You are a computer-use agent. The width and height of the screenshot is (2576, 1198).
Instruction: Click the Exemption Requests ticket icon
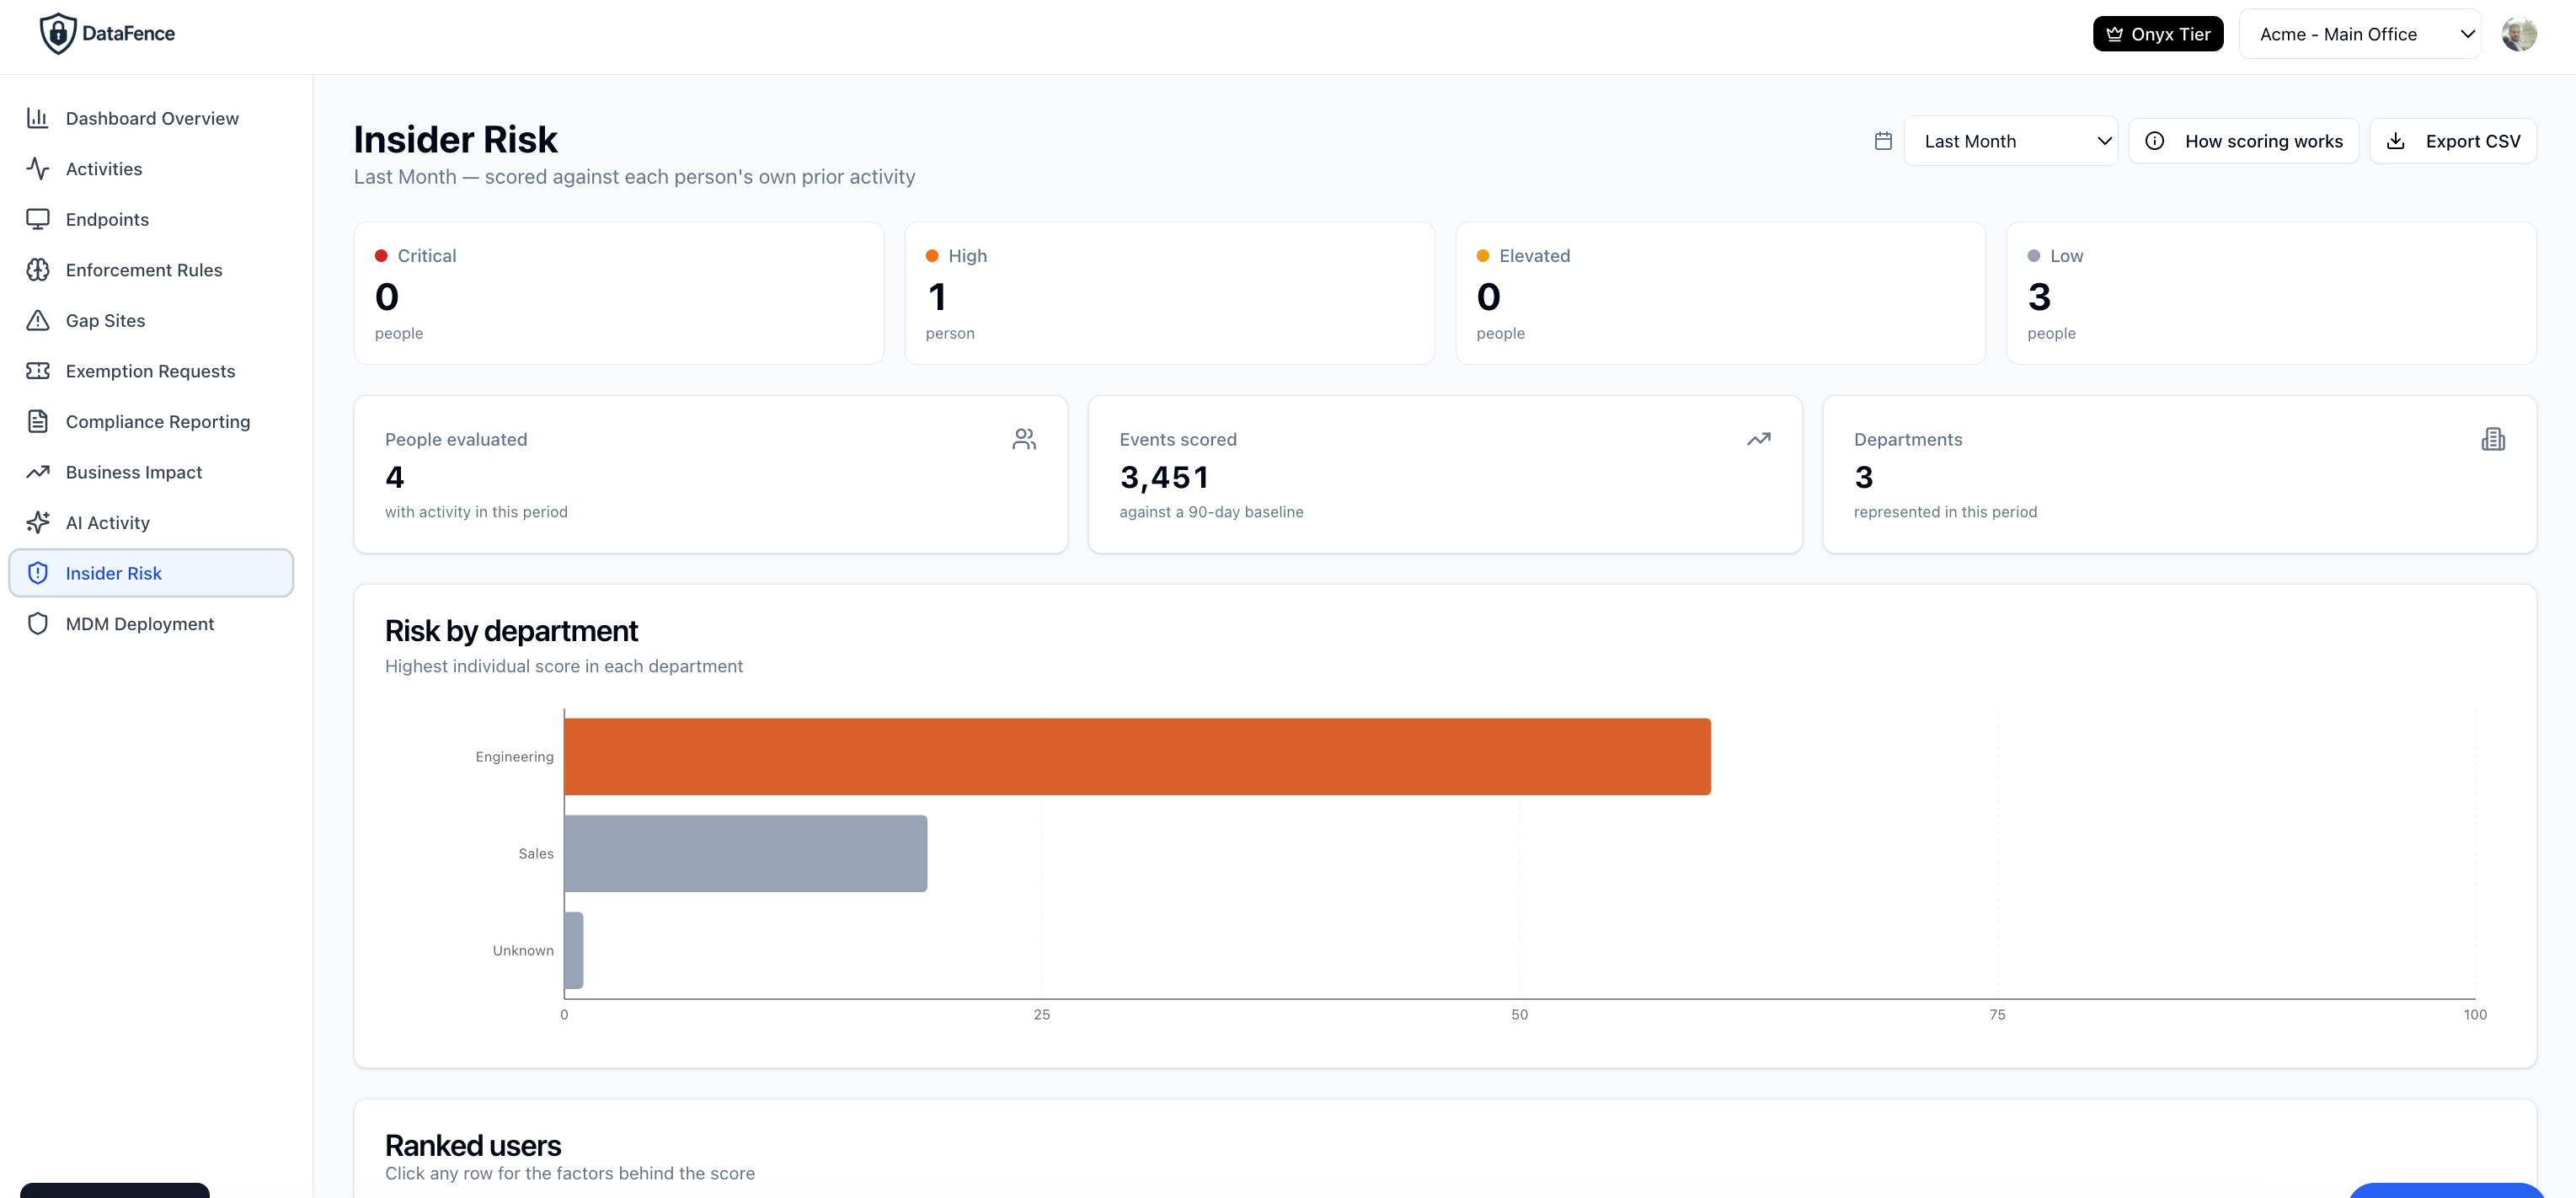pyautogui.click(x=38, y=371)
